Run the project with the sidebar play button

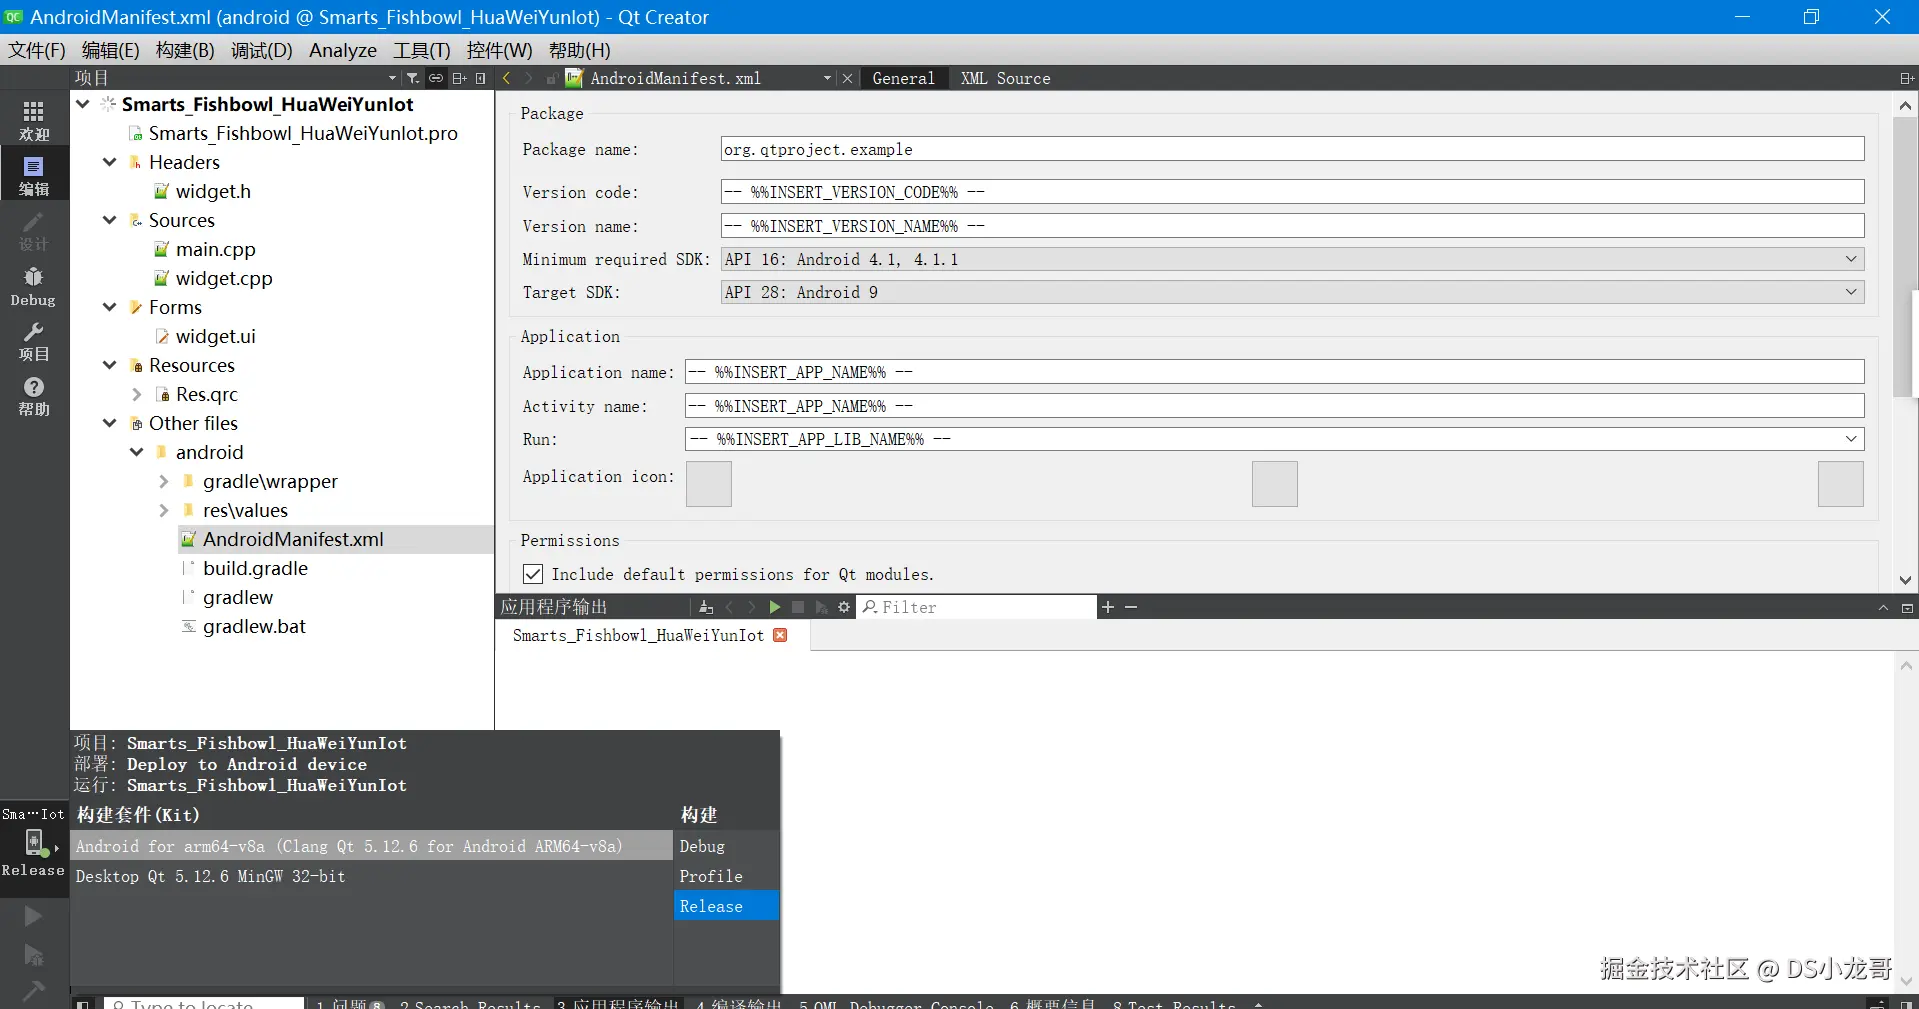point(33,916)
